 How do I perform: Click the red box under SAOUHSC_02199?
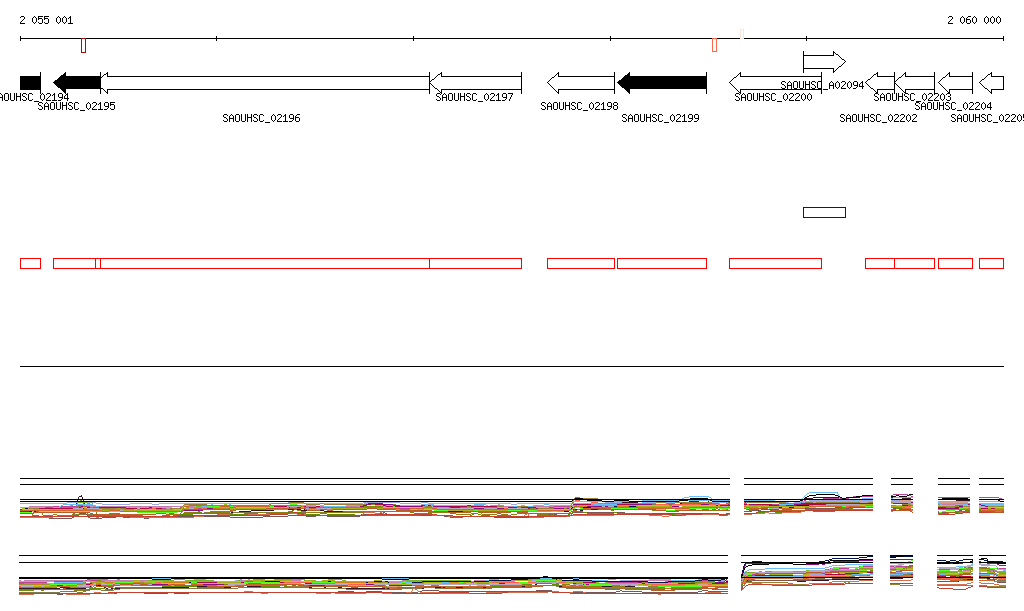[662, 264]
